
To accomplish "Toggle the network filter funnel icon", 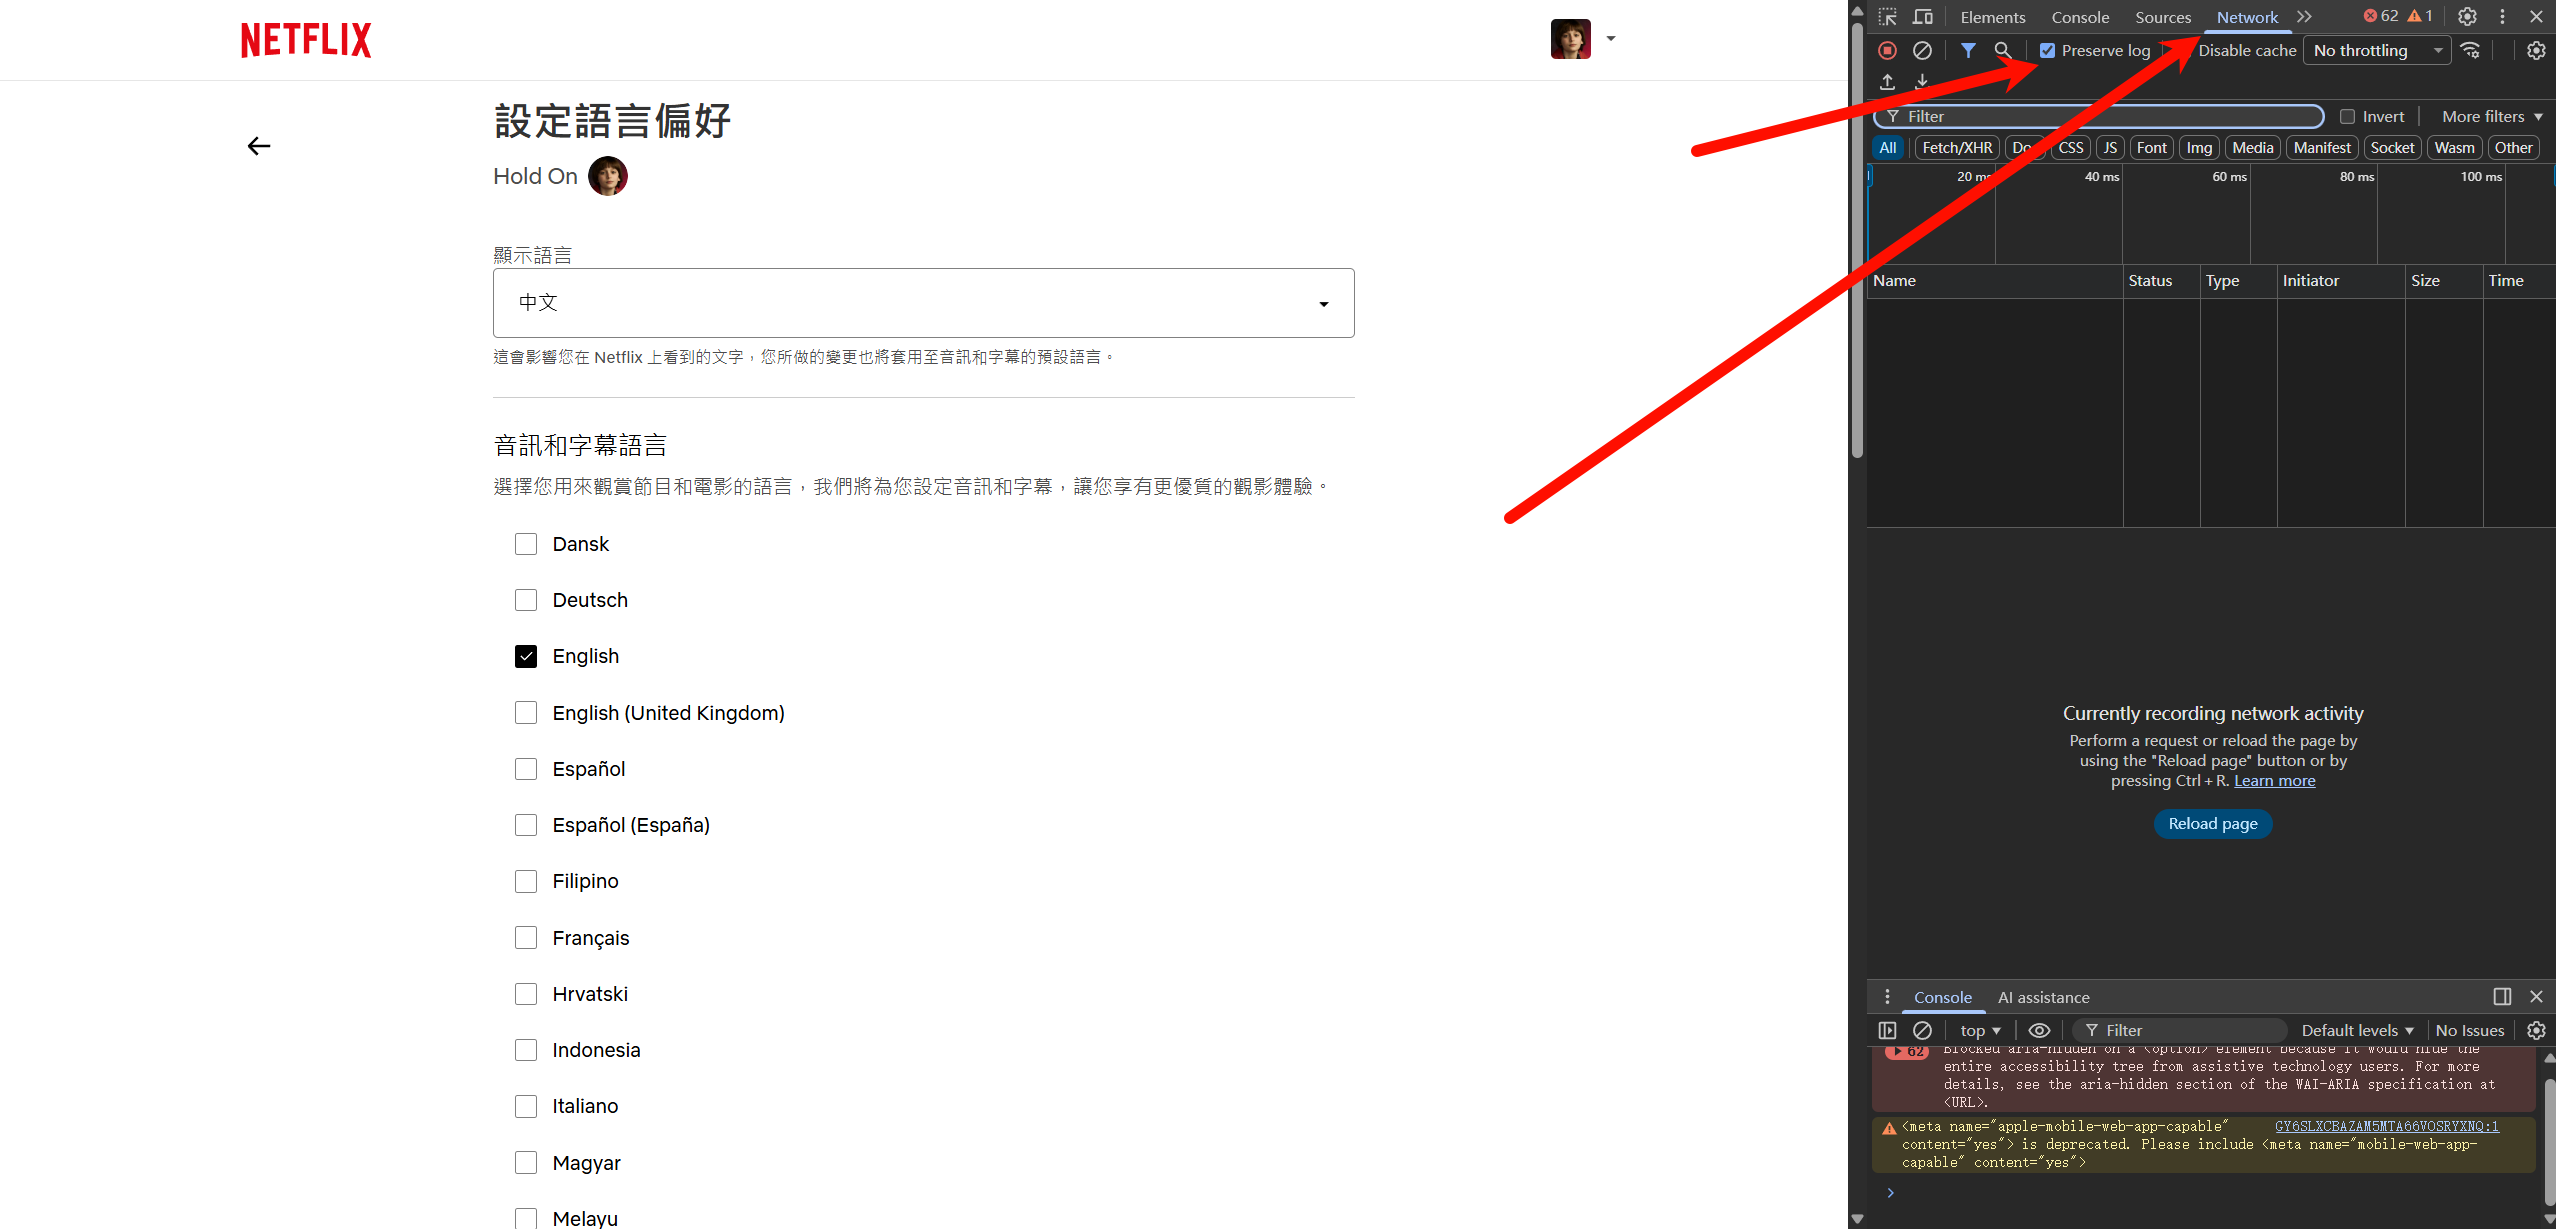I will pos(1967,50).
